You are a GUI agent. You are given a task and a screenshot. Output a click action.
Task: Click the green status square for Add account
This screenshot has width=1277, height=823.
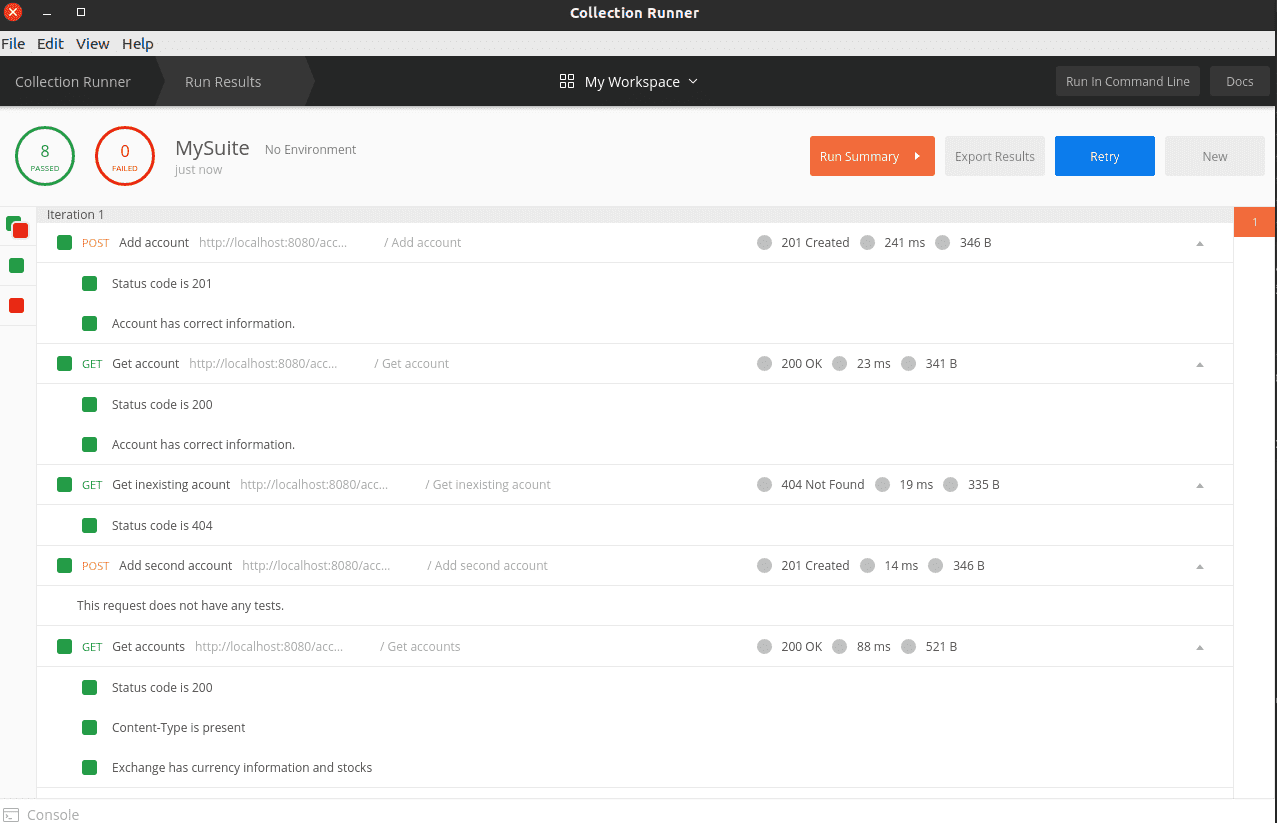coord(64,243)
